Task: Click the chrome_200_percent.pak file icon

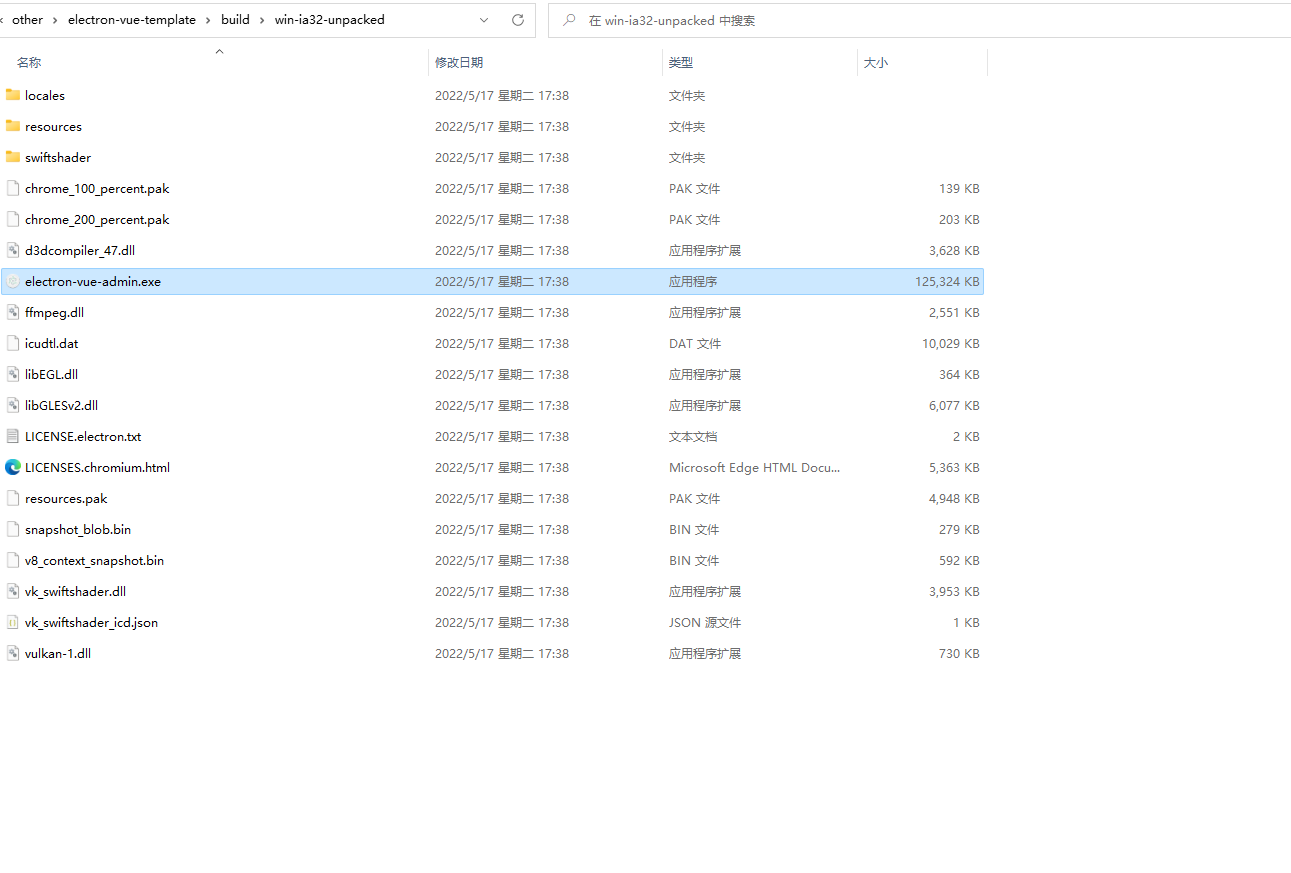Action: (x=13, y=219)
